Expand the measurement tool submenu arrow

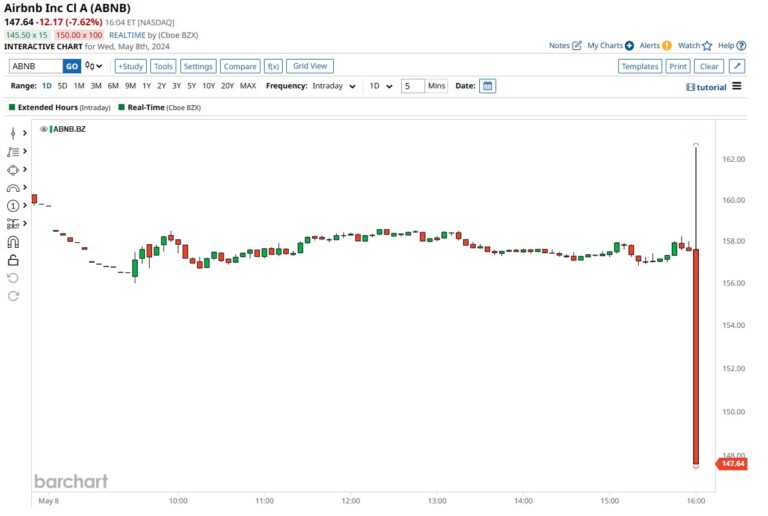25,224
